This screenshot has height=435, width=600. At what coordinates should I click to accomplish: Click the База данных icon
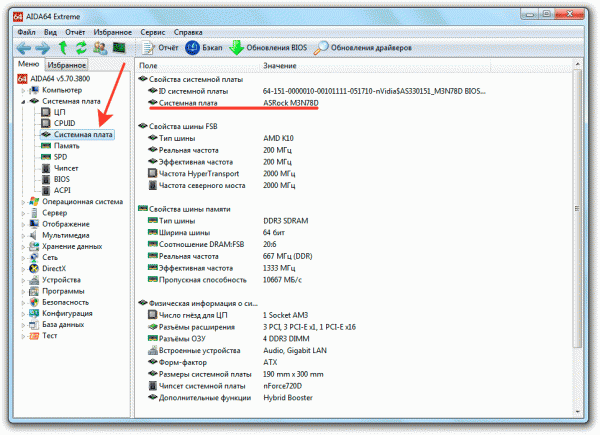(x=34, y=324)
